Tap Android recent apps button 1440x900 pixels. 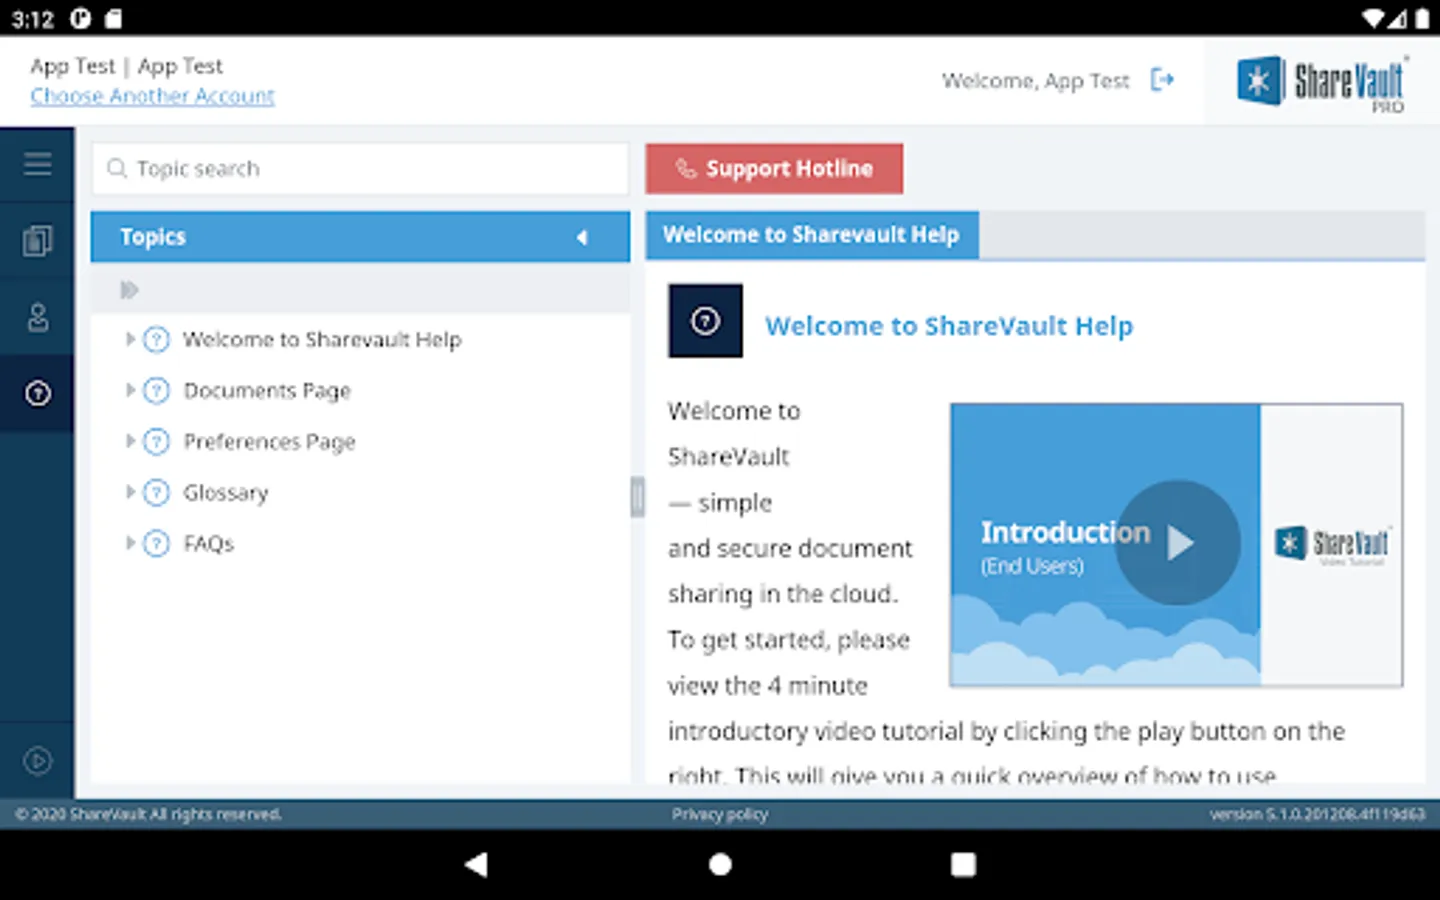[x=963, y=864]
